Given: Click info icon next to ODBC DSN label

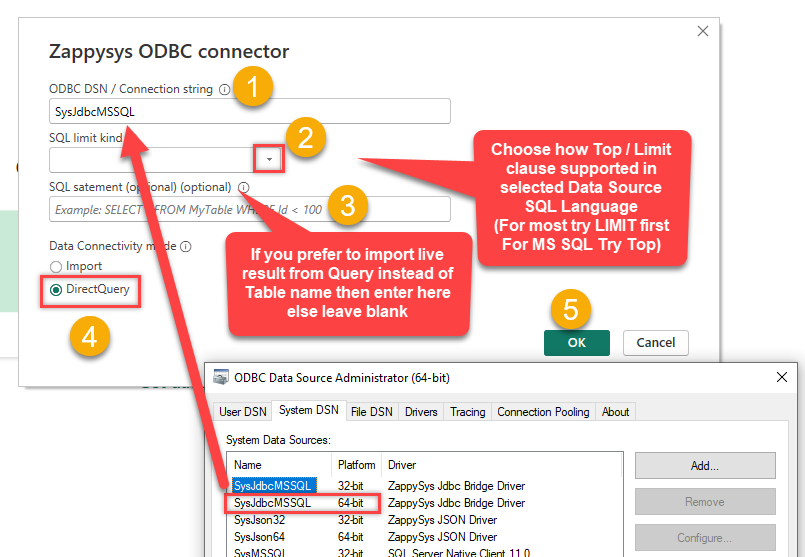Looking at the screenshot, I should tap(224, 89).
